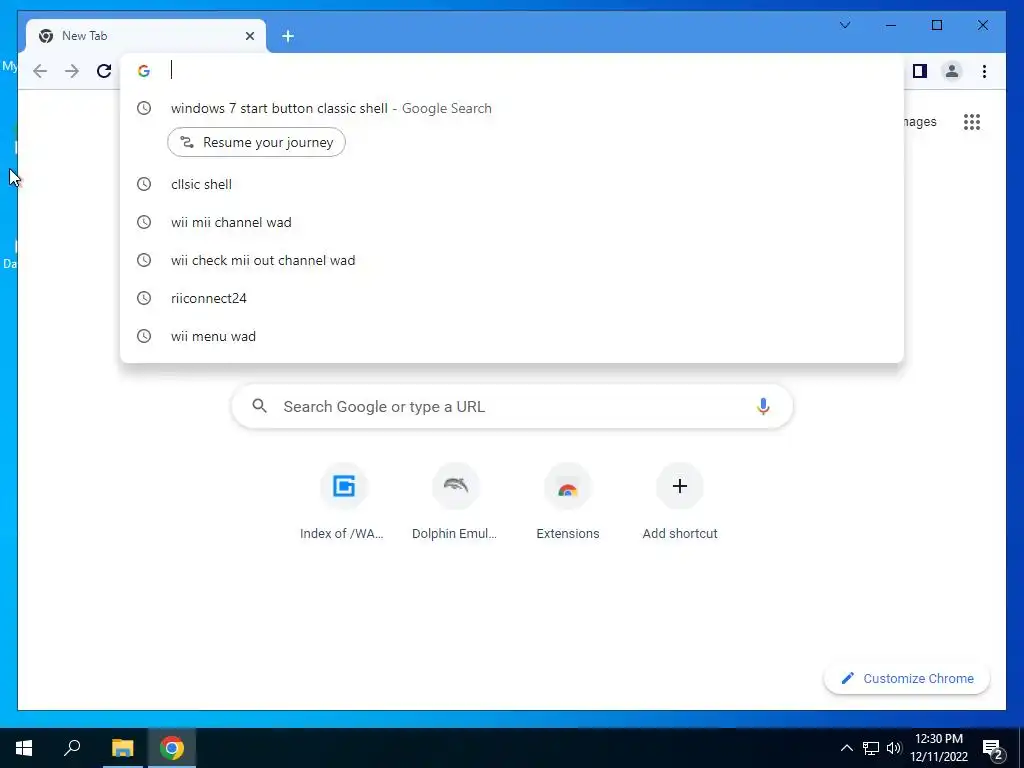The image size is (1024, 768).
Task: Minimize the Chrome window
Action: 891,25
